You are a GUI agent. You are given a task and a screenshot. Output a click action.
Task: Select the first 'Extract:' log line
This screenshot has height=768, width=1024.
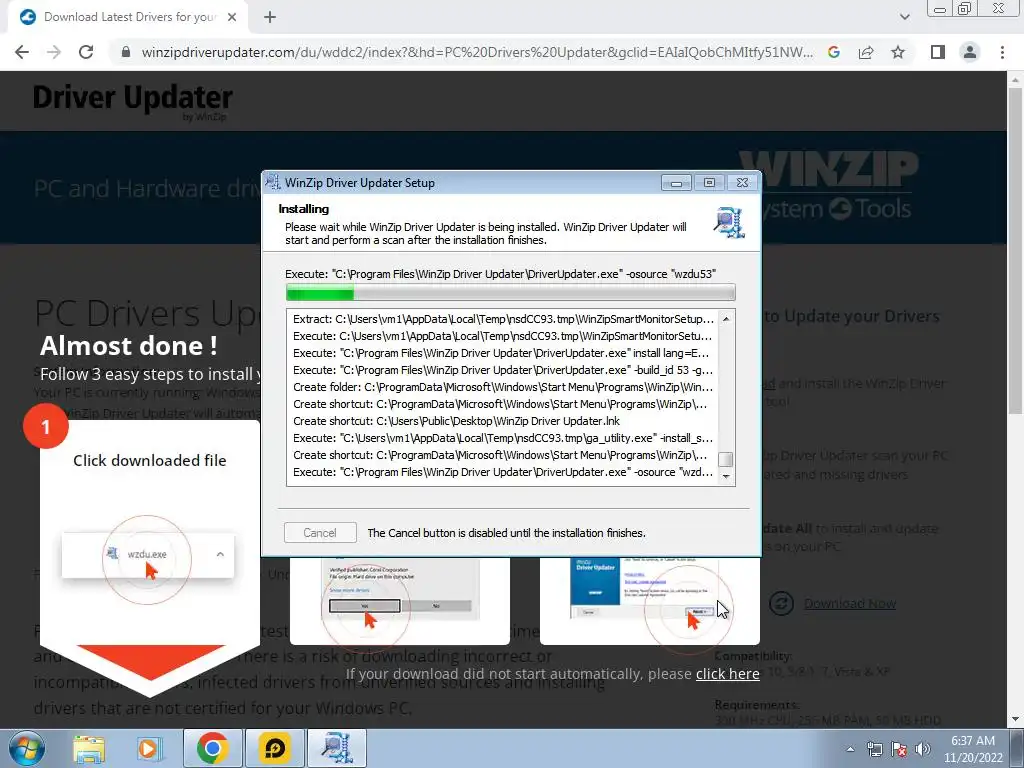[503, 319]
